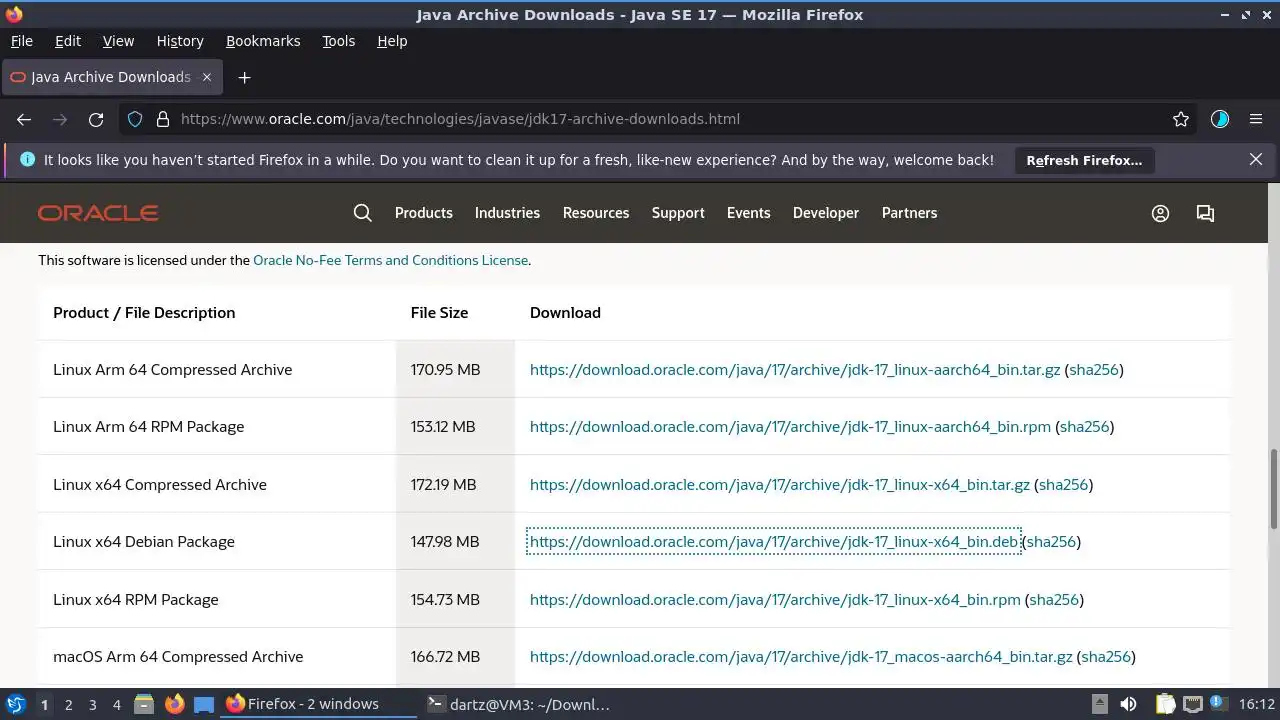The height and width of the screenshot is (720, 1280).
Task: Open Firefox application hamburger menu
Action: (1256, 119)
